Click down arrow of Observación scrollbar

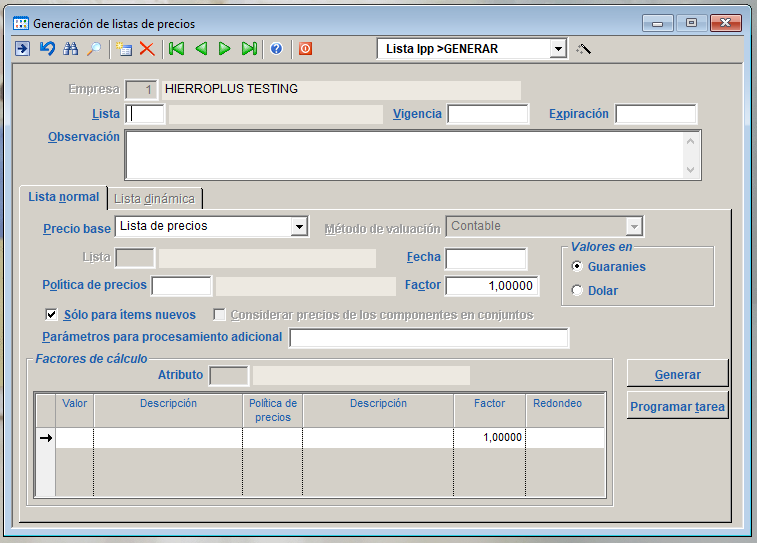(690, 171)
